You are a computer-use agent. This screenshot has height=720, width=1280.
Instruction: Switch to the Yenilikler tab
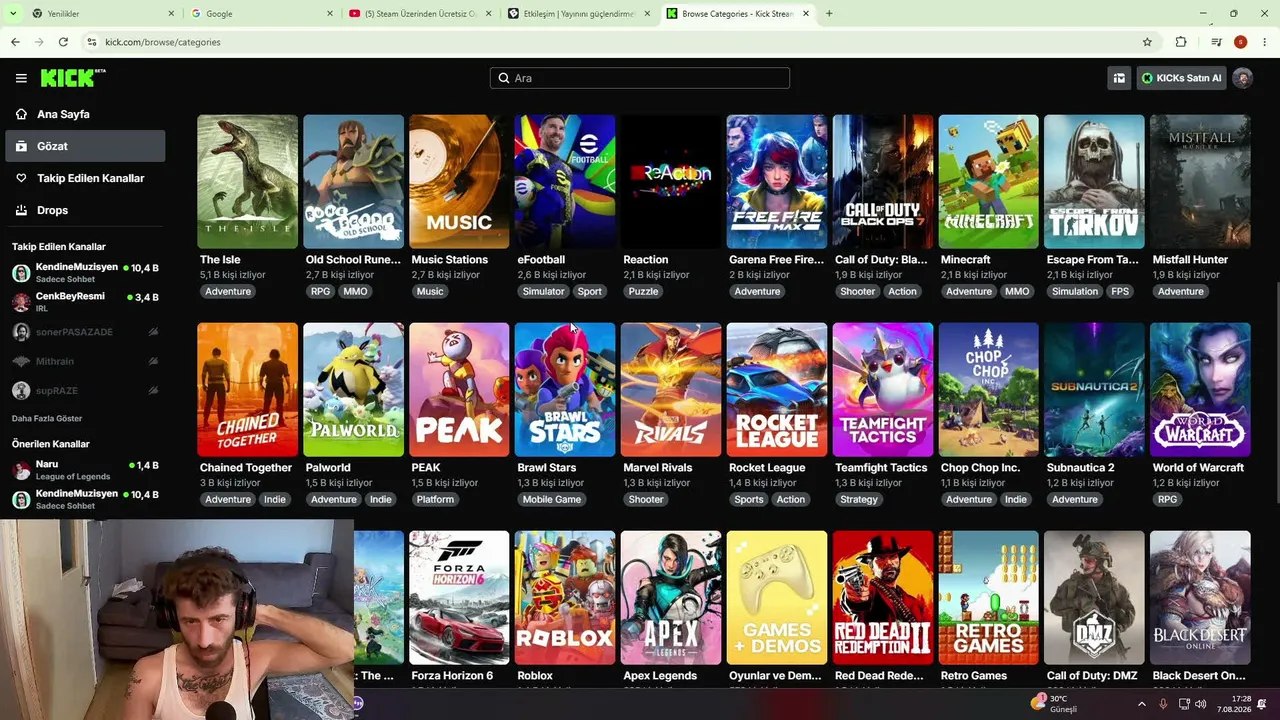pos(103,14)
